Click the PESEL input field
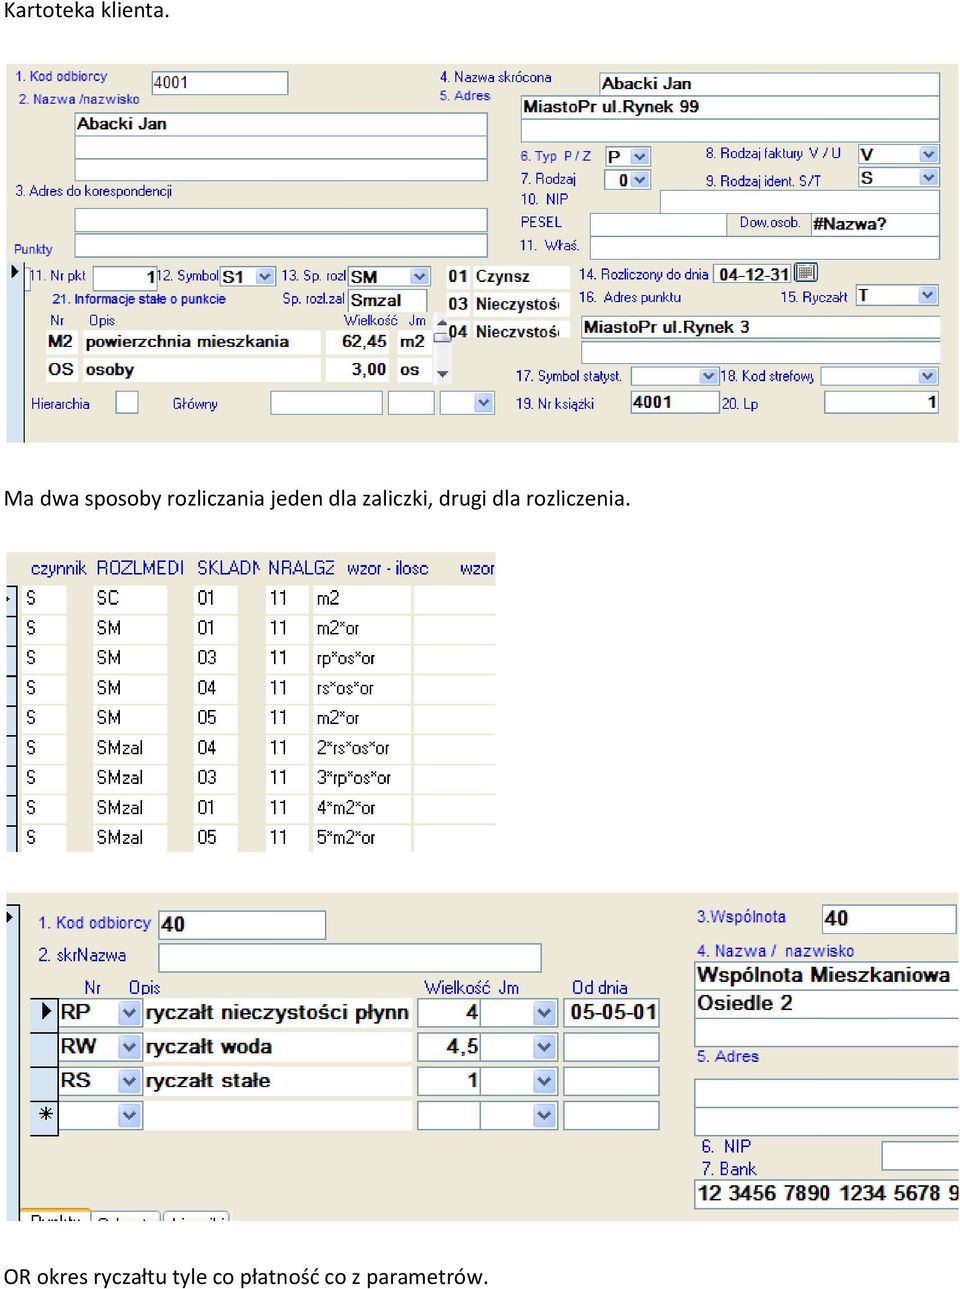This screenshot has height=1289, width=960. (x=658, y=224)
